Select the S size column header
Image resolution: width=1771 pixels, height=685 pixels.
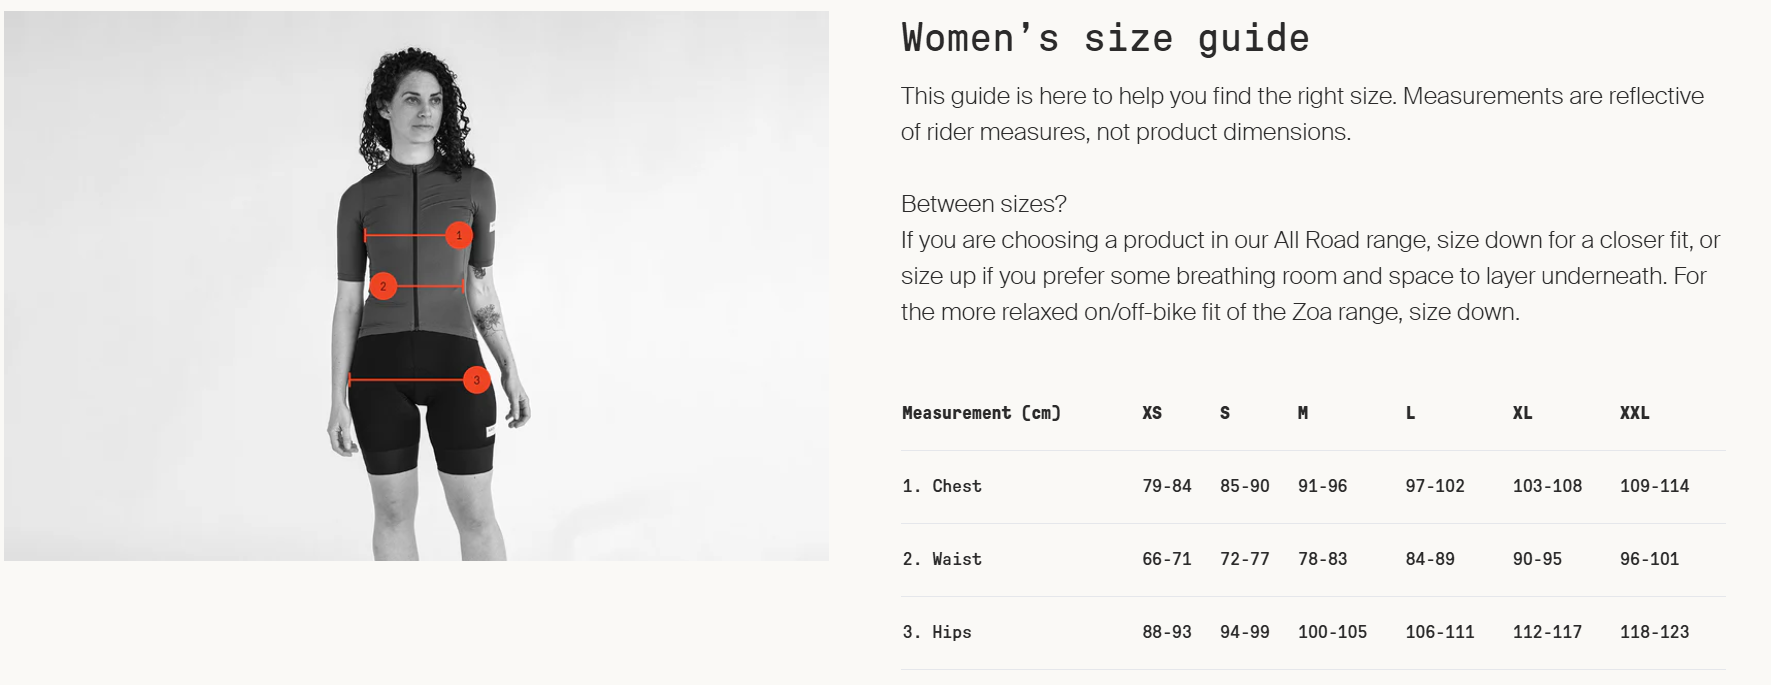click(x=1225, y=413)
